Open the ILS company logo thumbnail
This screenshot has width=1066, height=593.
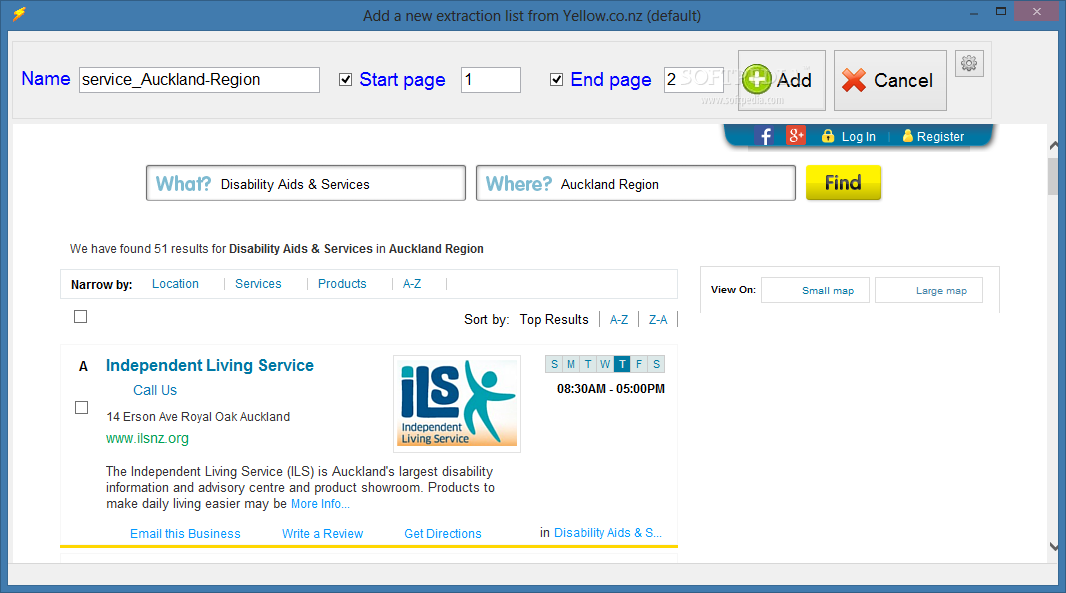click(x=457, y=403)
